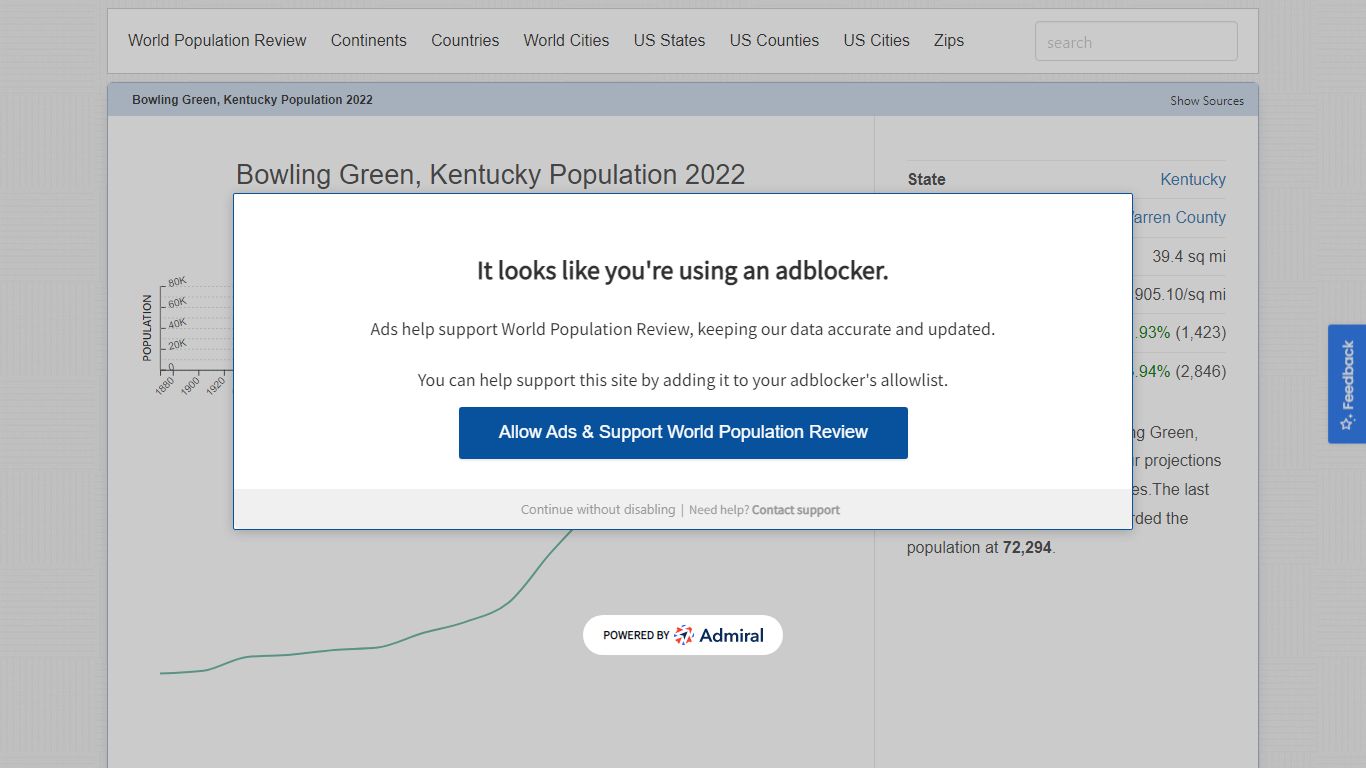Click the Allow Ads & Support World Population Review button

(683, 433)
